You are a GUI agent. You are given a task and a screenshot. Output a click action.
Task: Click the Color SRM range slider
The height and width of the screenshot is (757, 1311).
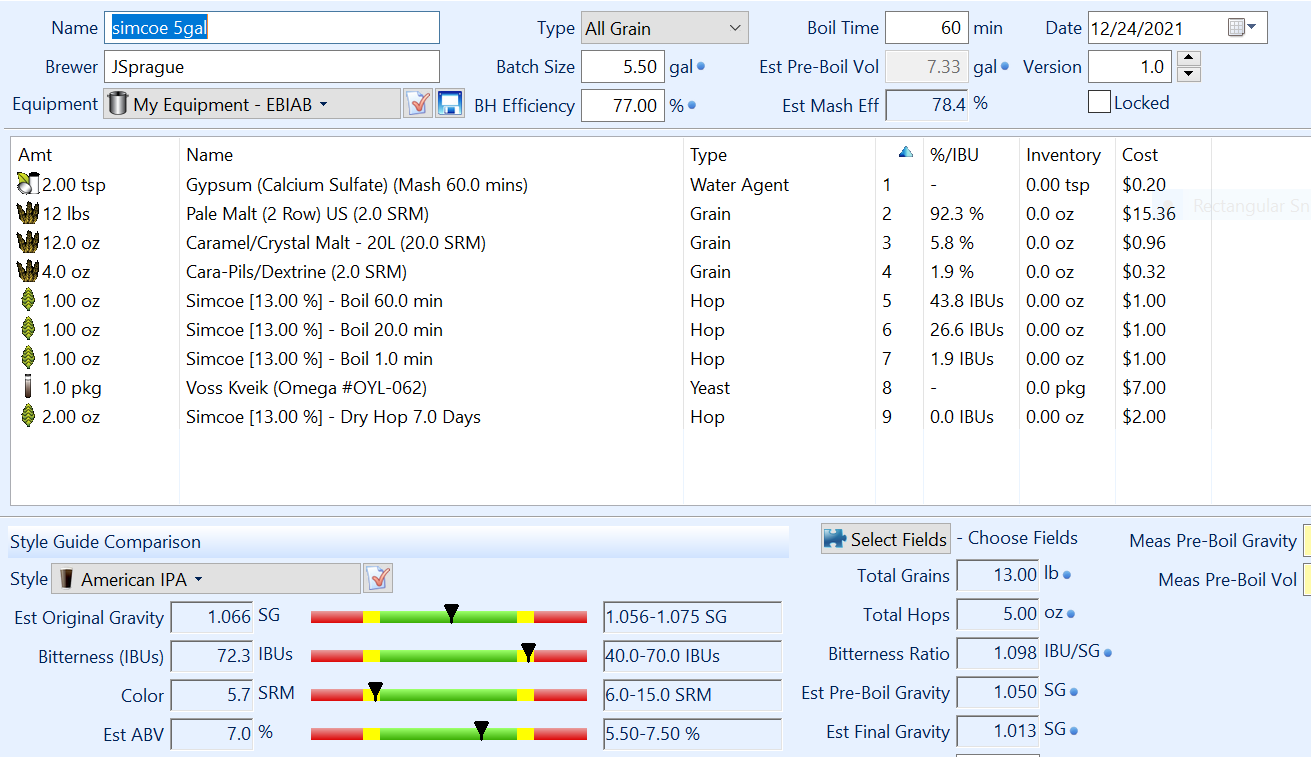click(449, 694)
